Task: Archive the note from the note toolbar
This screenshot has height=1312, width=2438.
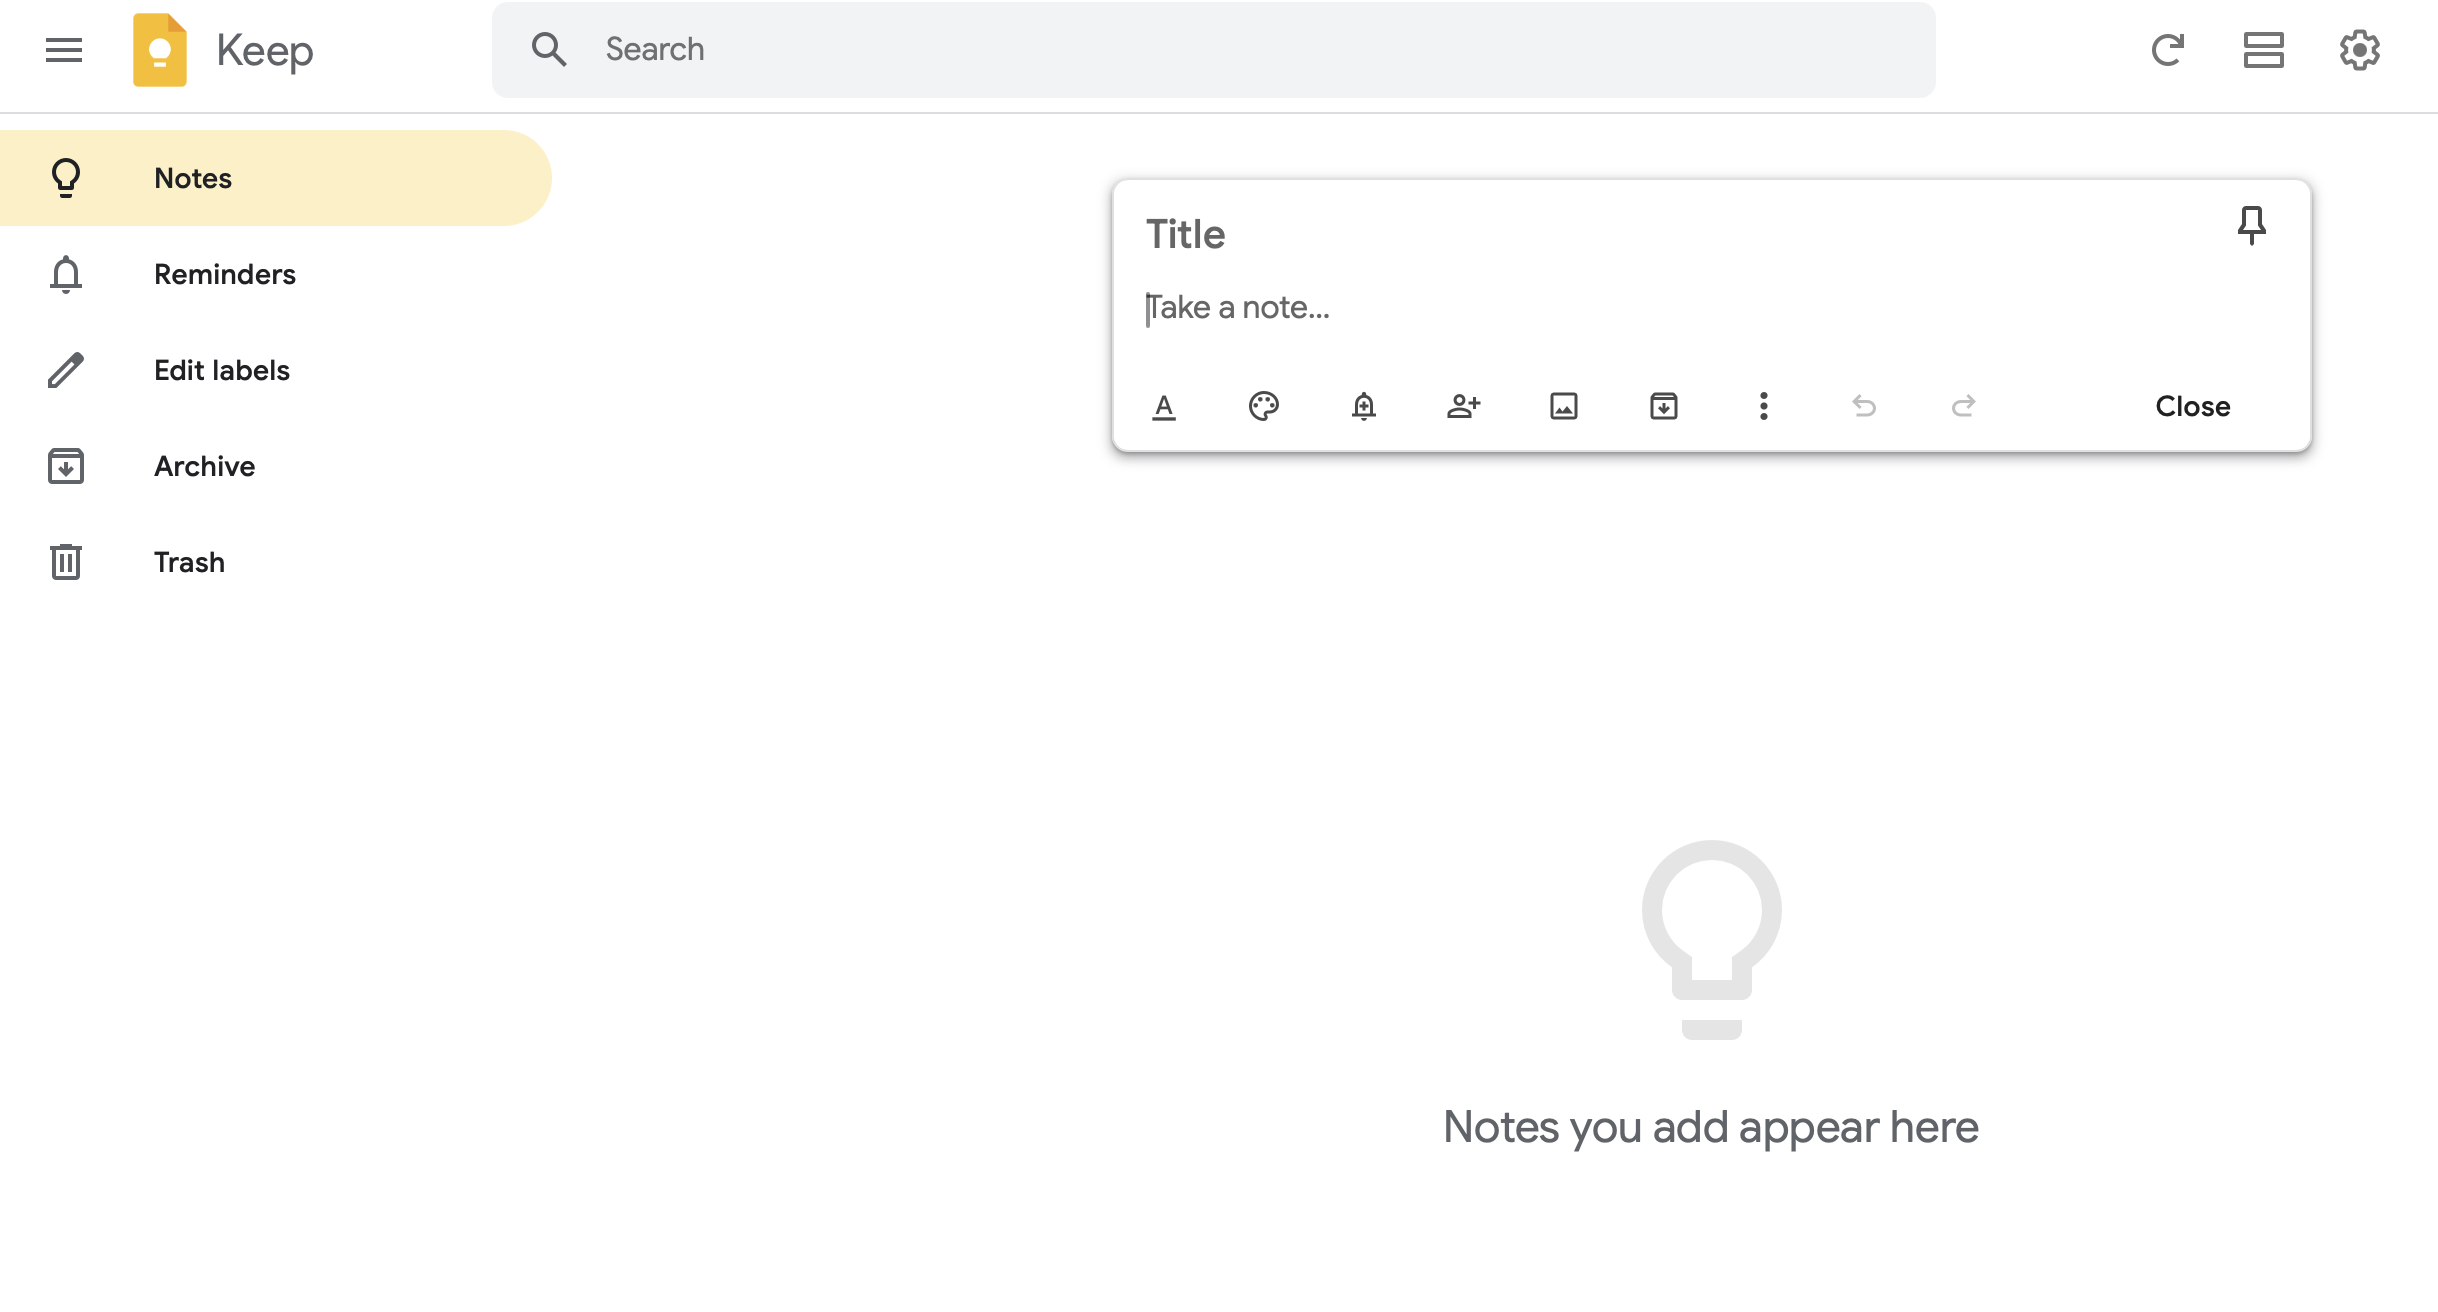Action: click(x=1664, y=406)
